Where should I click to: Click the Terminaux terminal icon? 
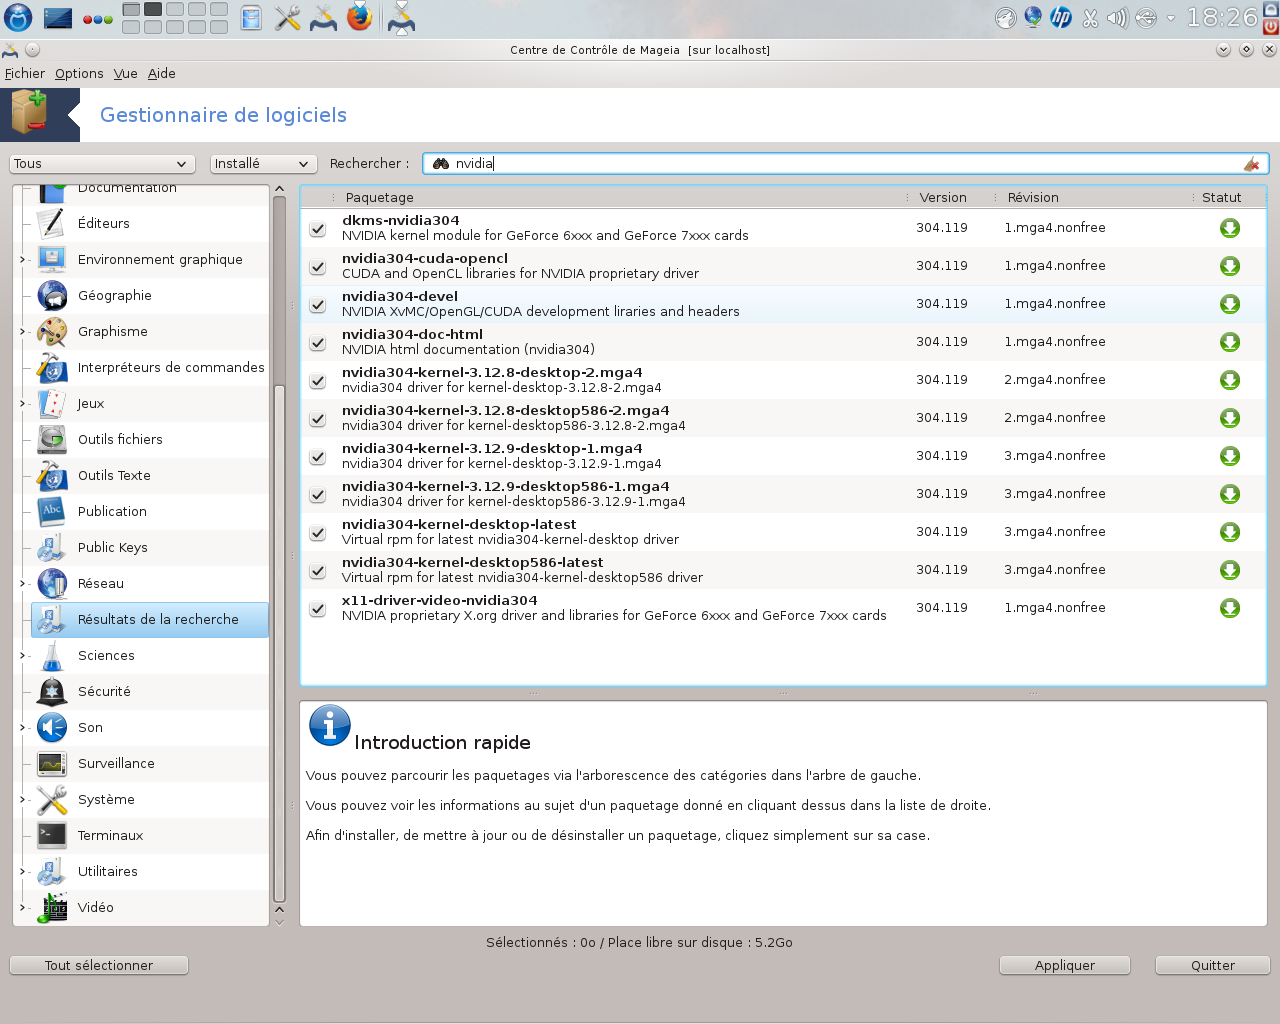52,835
